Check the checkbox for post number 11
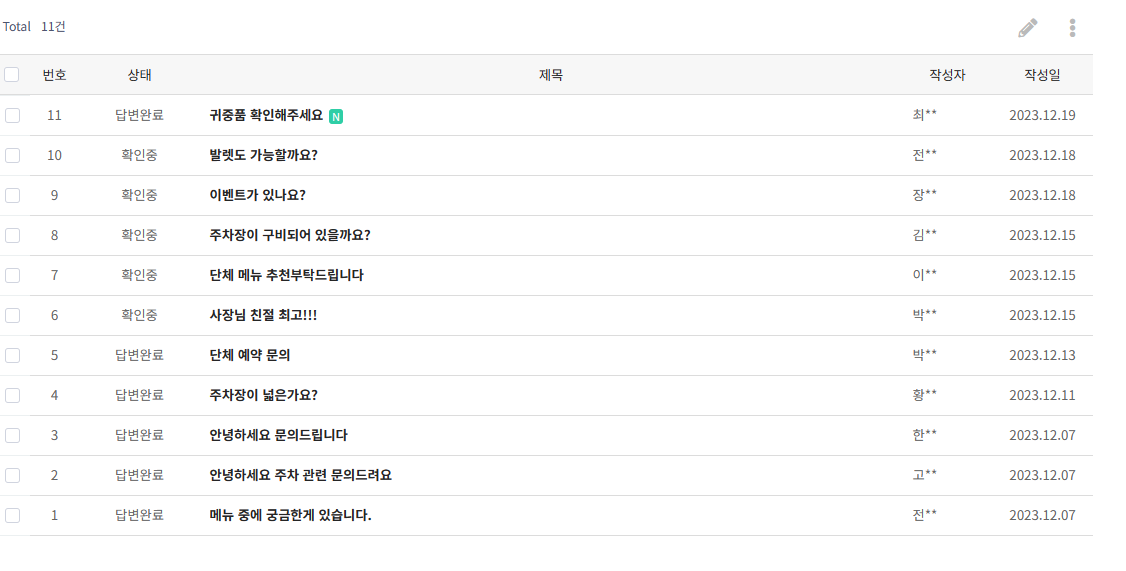Viewport: 1126px width, 571px height. (x=12, y=115)
